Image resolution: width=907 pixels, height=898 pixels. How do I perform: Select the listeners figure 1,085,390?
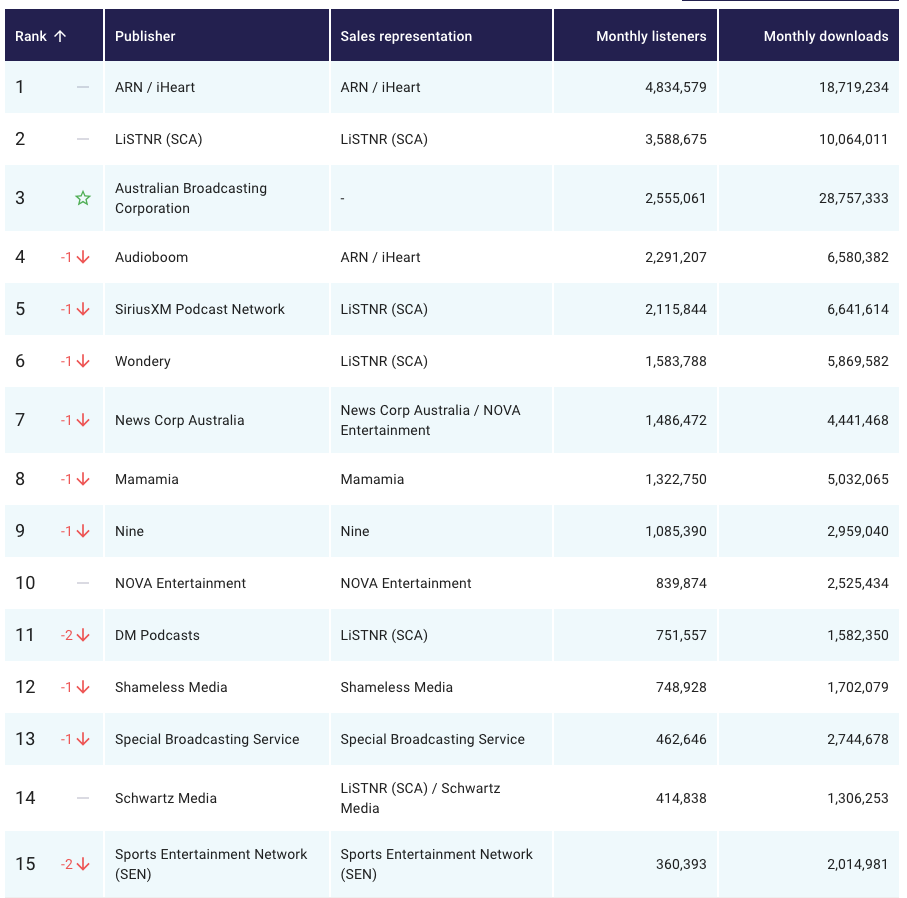pos(676,532)
